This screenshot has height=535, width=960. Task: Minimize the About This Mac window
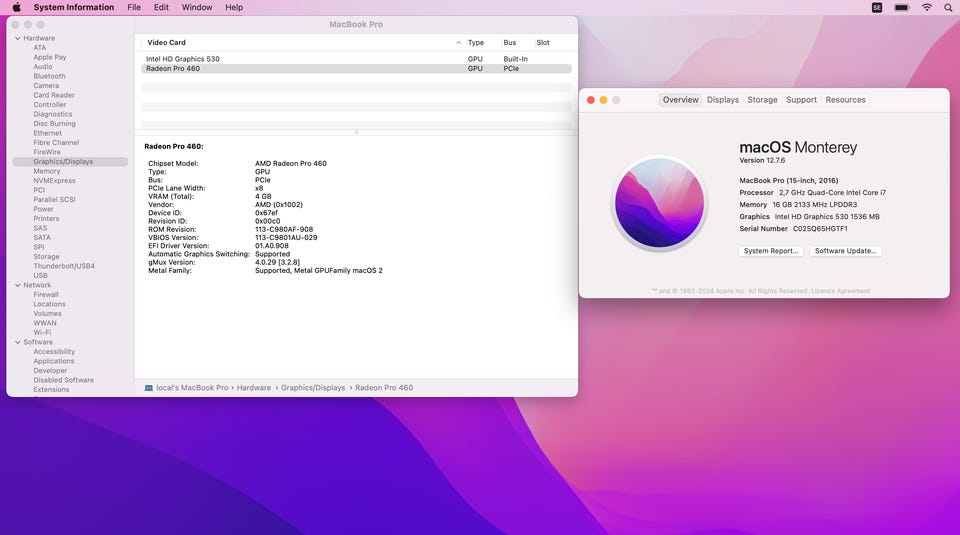pyautogui.click(x=604, y=100)
